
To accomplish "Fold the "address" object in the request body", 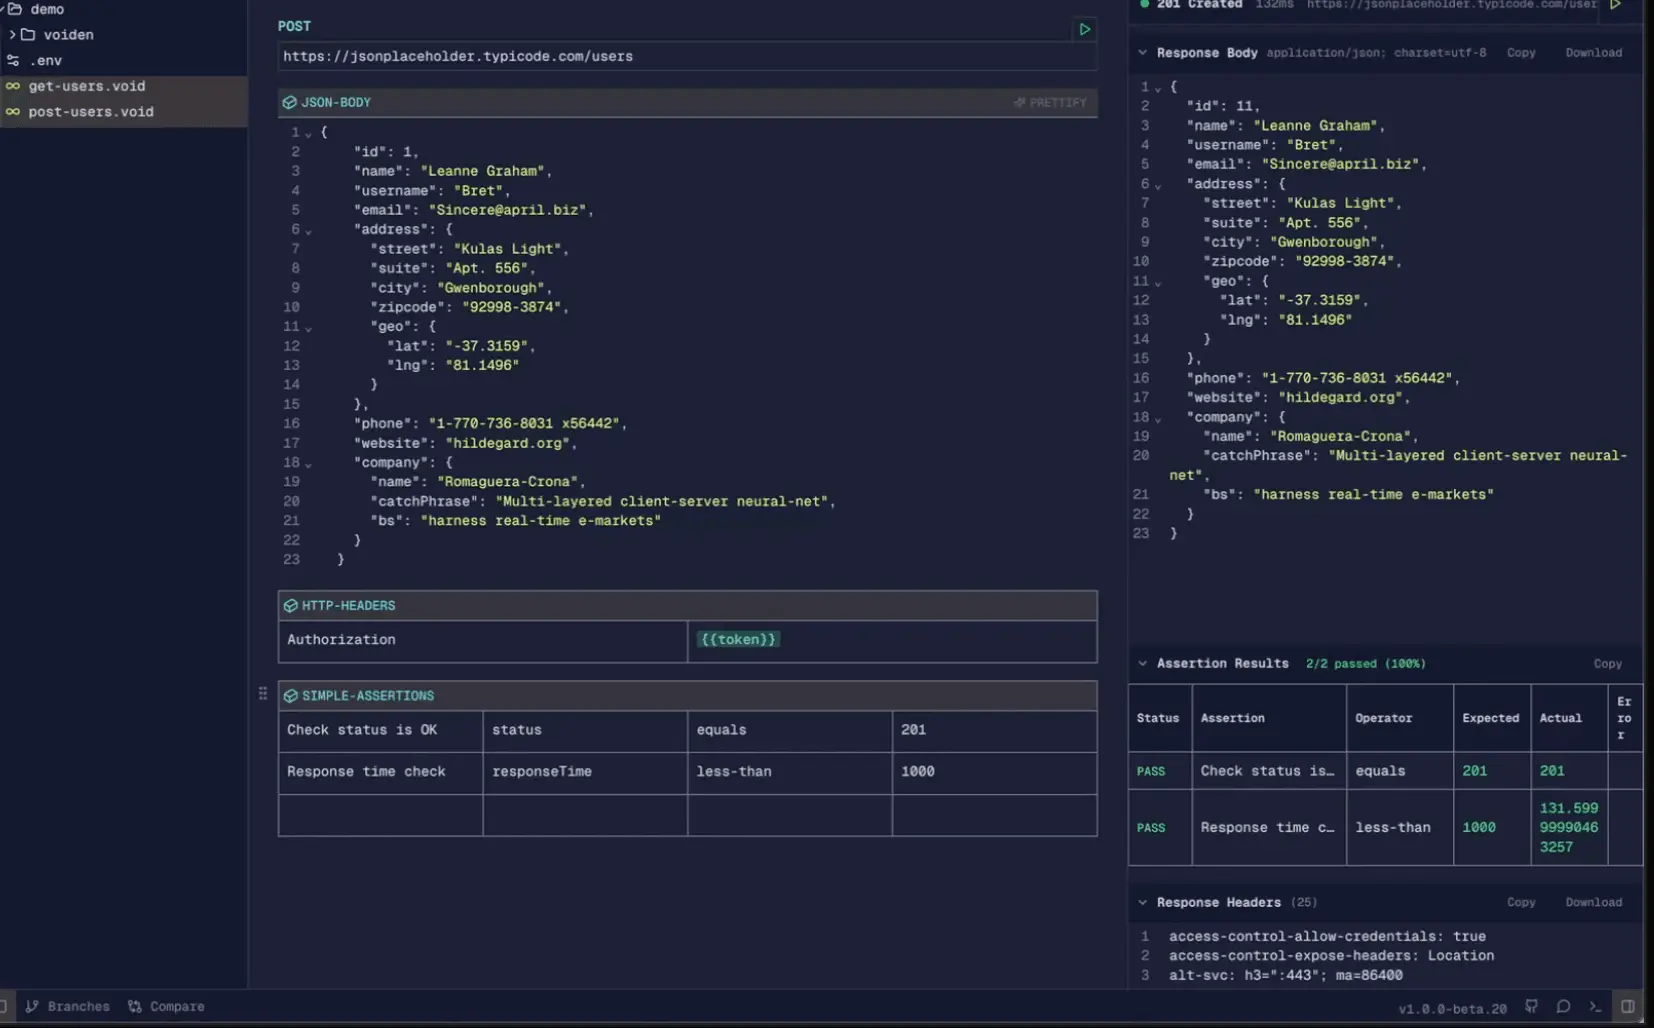I will pos(308,231).
